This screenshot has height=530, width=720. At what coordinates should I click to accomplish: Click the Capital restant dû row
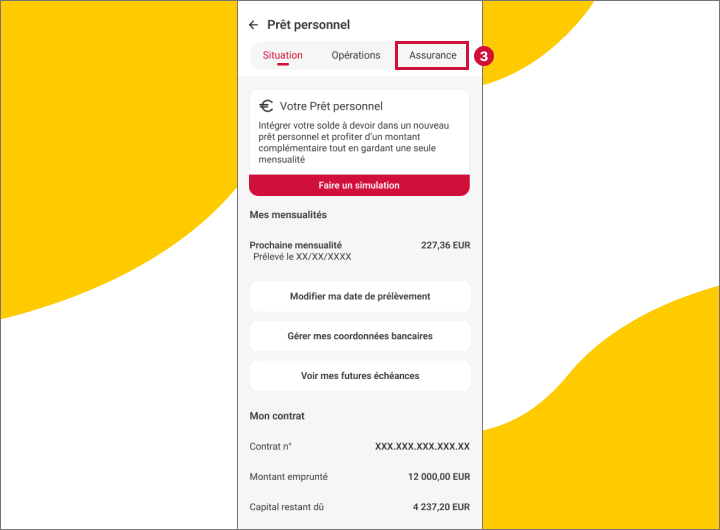360,507
